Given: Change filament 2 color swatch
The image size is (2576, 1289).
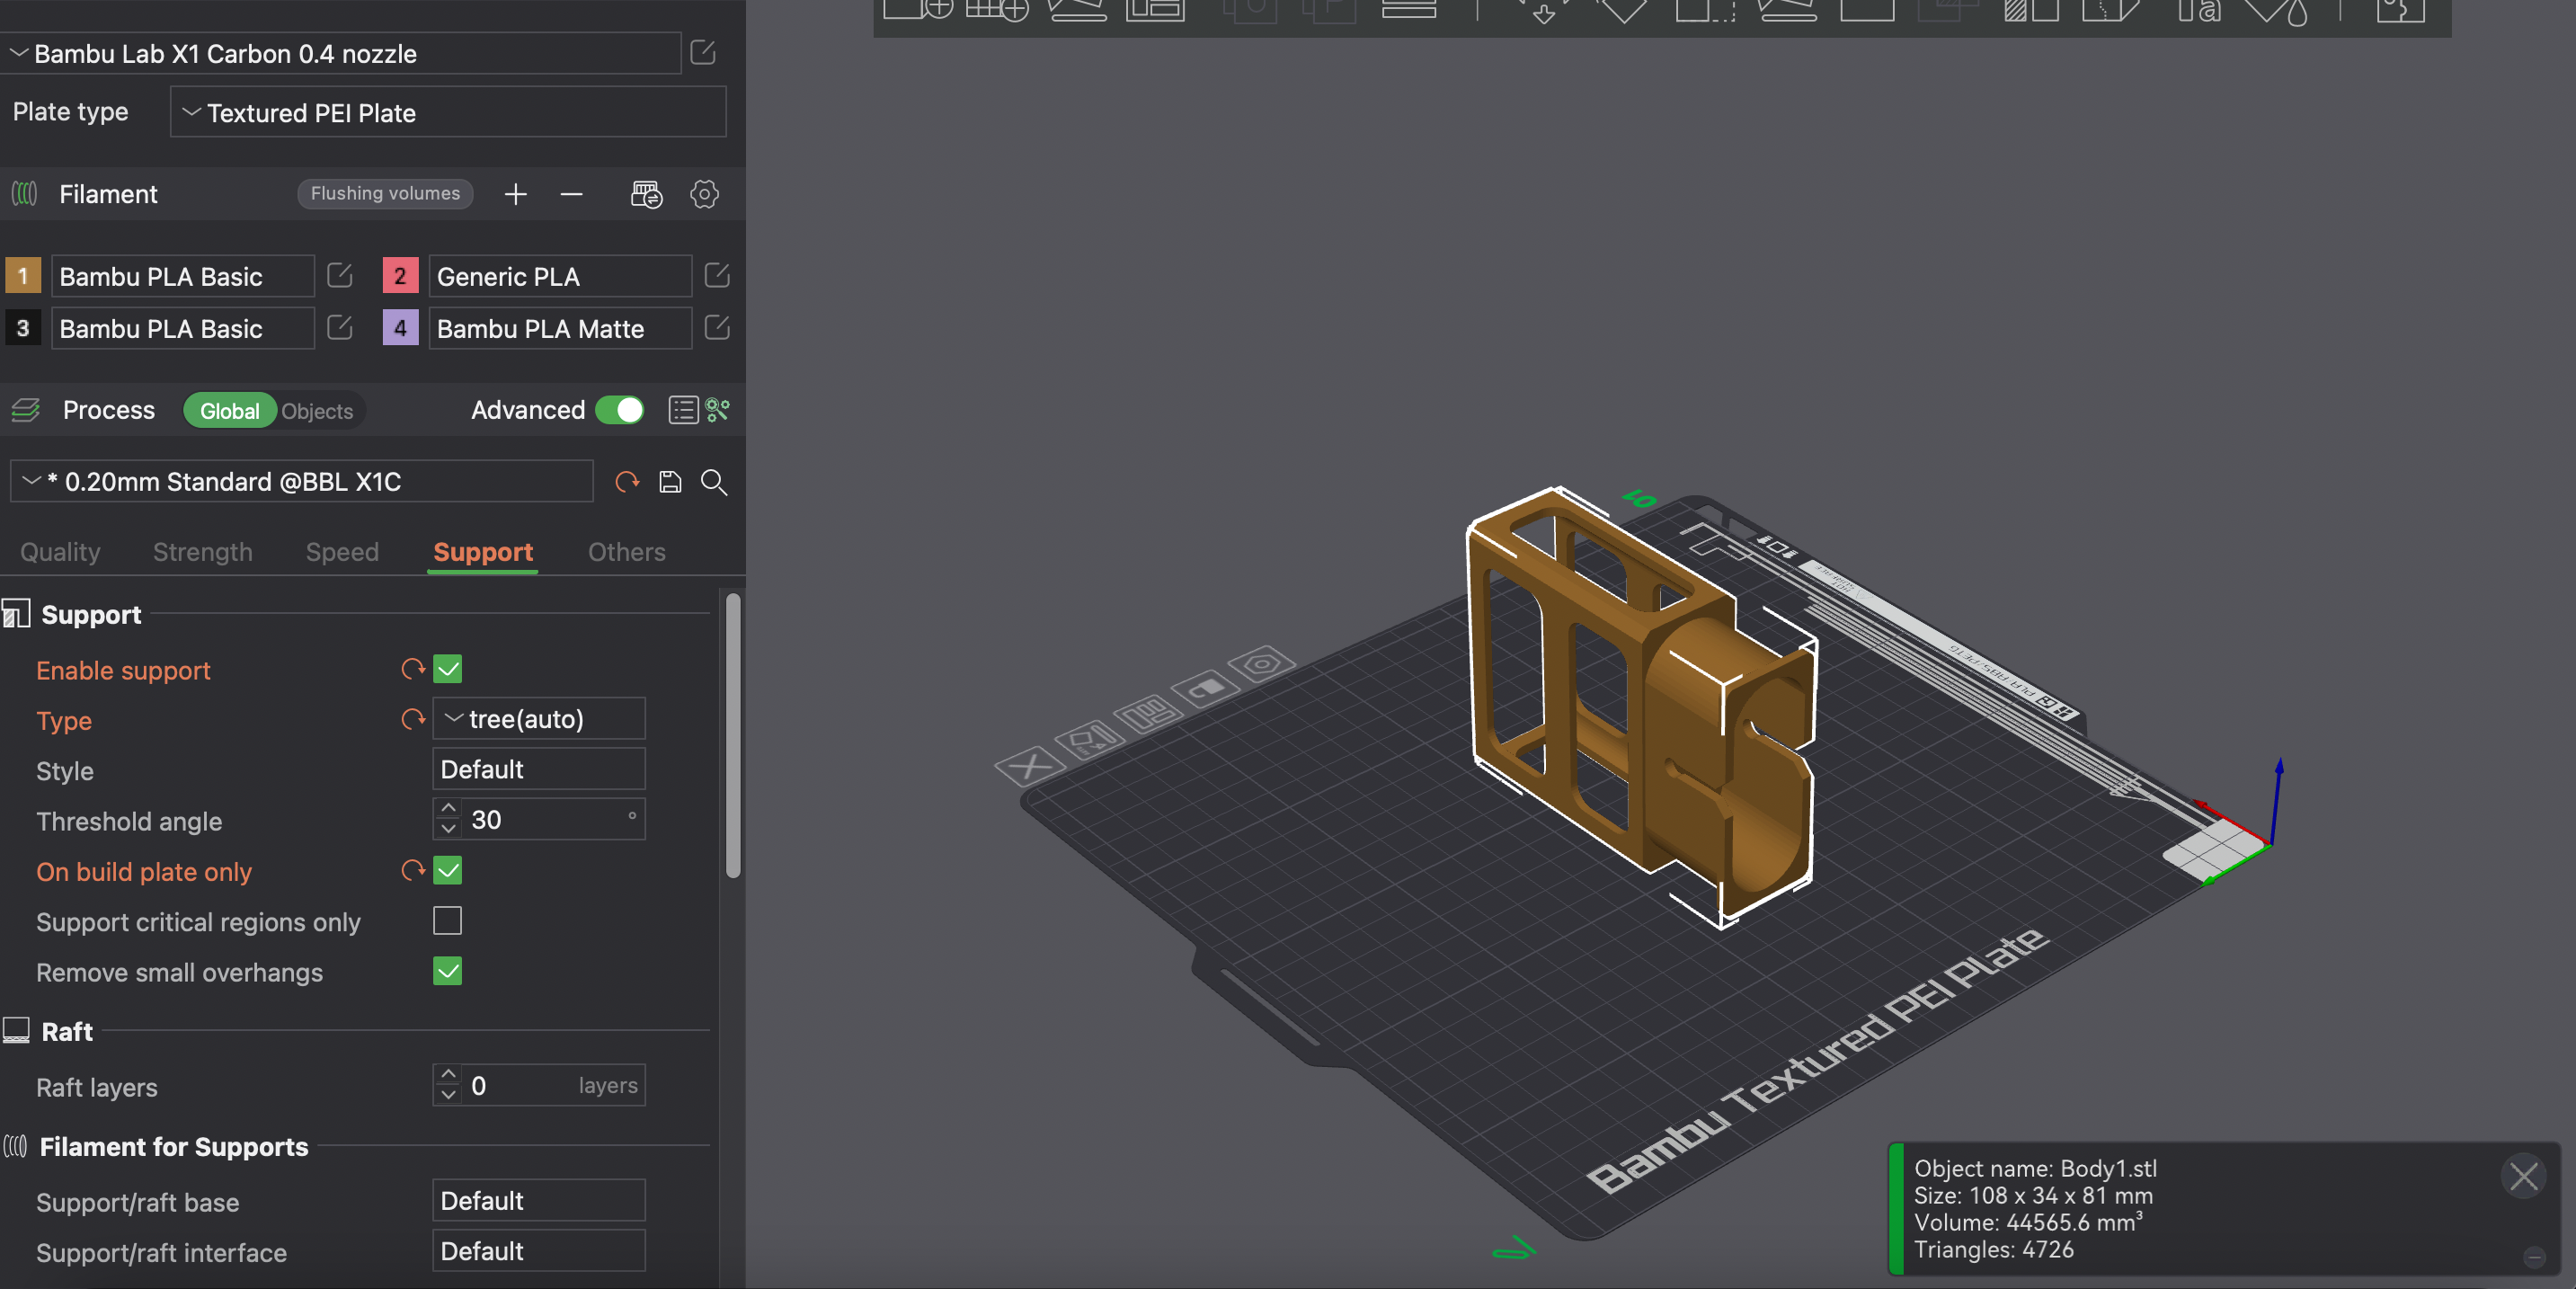Looking at the screenshot, I should click(400, 276).
